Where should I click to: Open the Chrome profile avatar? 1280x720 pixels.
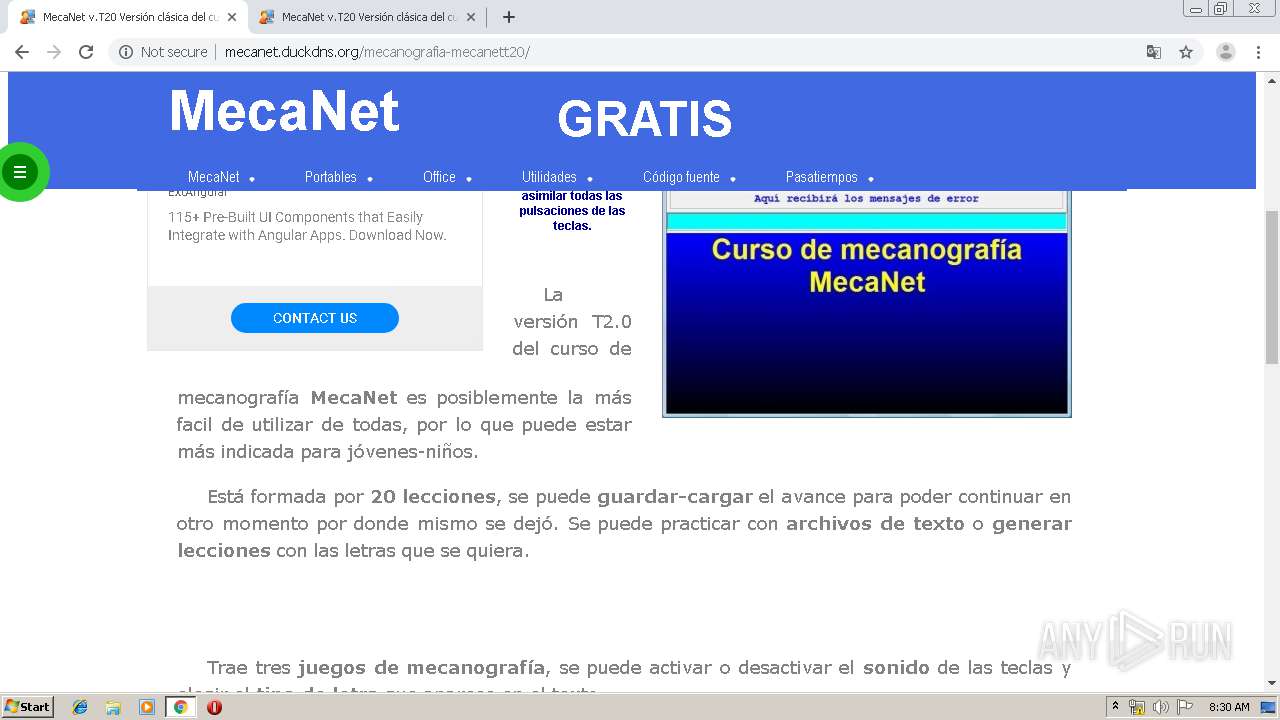(x=1226, y=52)
